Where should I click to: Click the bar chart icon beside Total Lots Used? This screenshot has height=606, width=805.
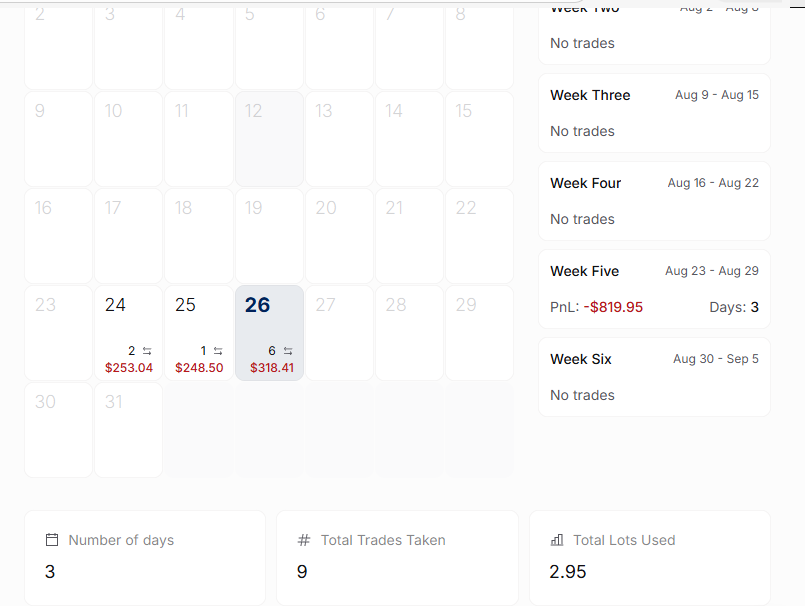click(x=557, y=540)
